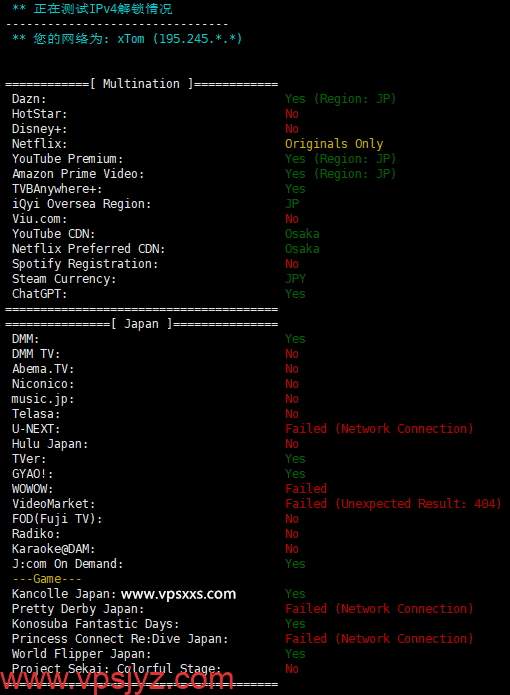Select the 'Originals Only' Netflix result
Screen dimensions: 510x695
pyautogui.click(x=334, y=144)
